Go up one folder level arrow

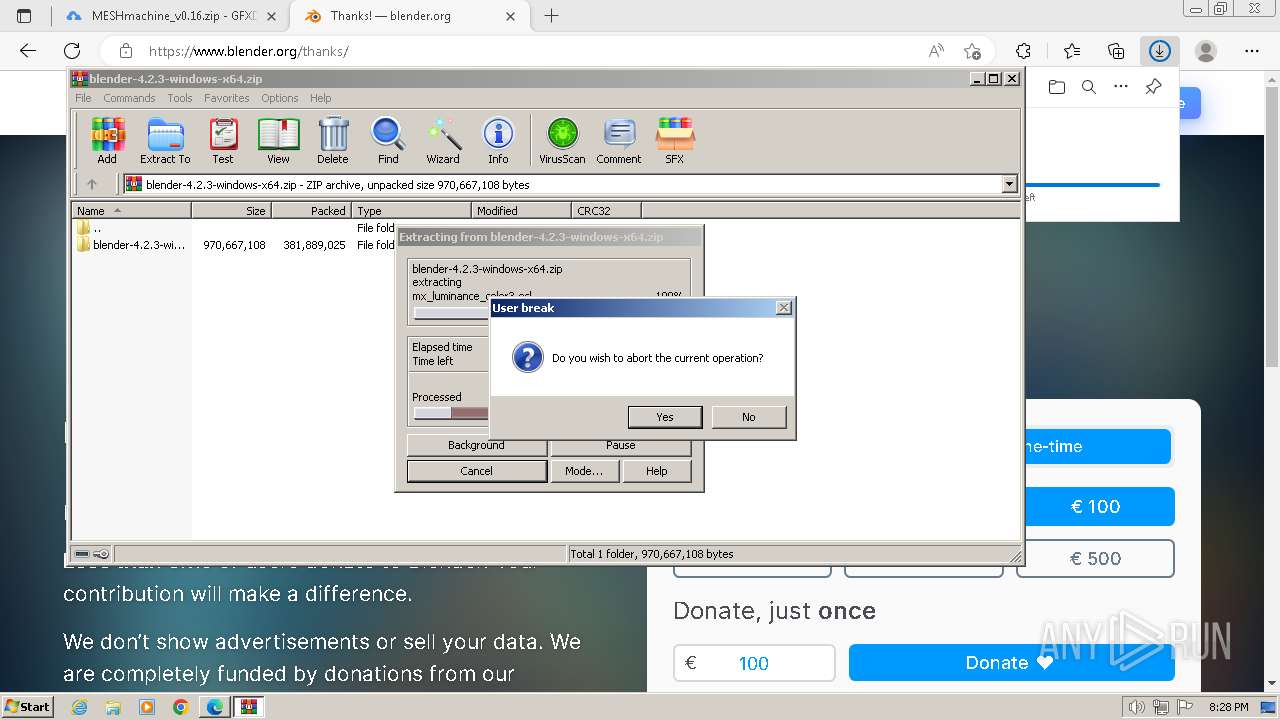[x=92, y=184]
